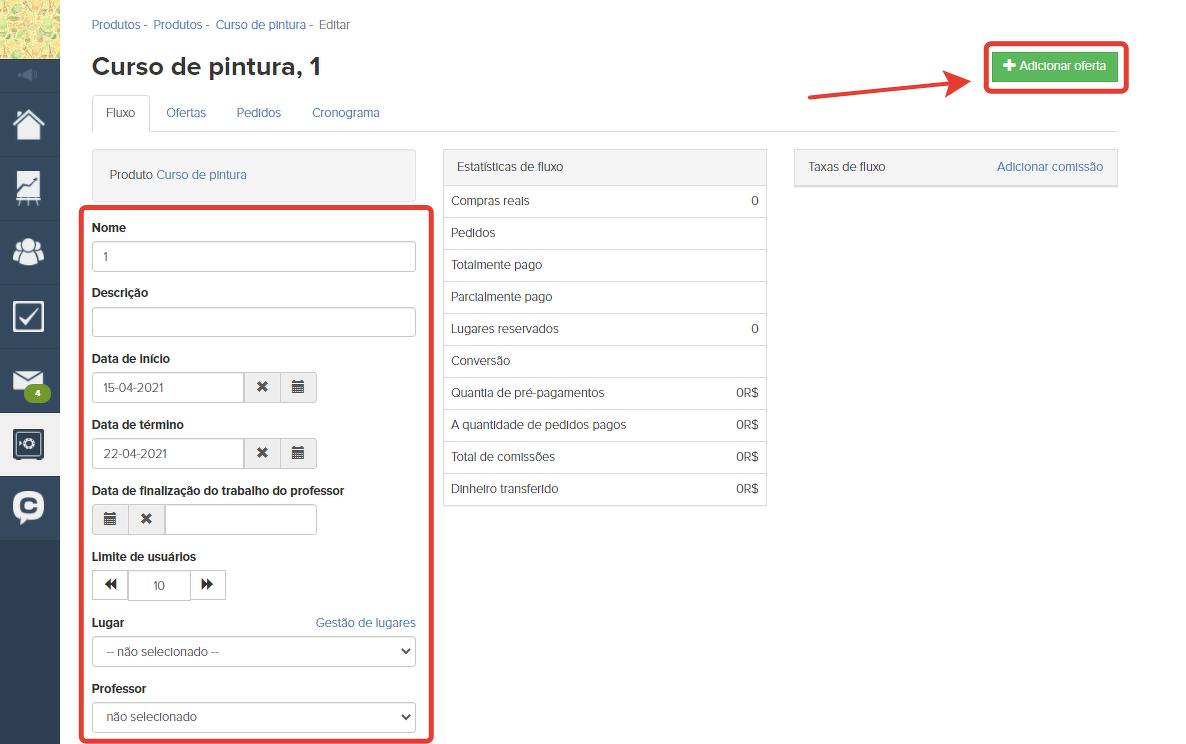Open the safe sales sidebar icon
Screen dimensions: 1186x744
point(29,444)
